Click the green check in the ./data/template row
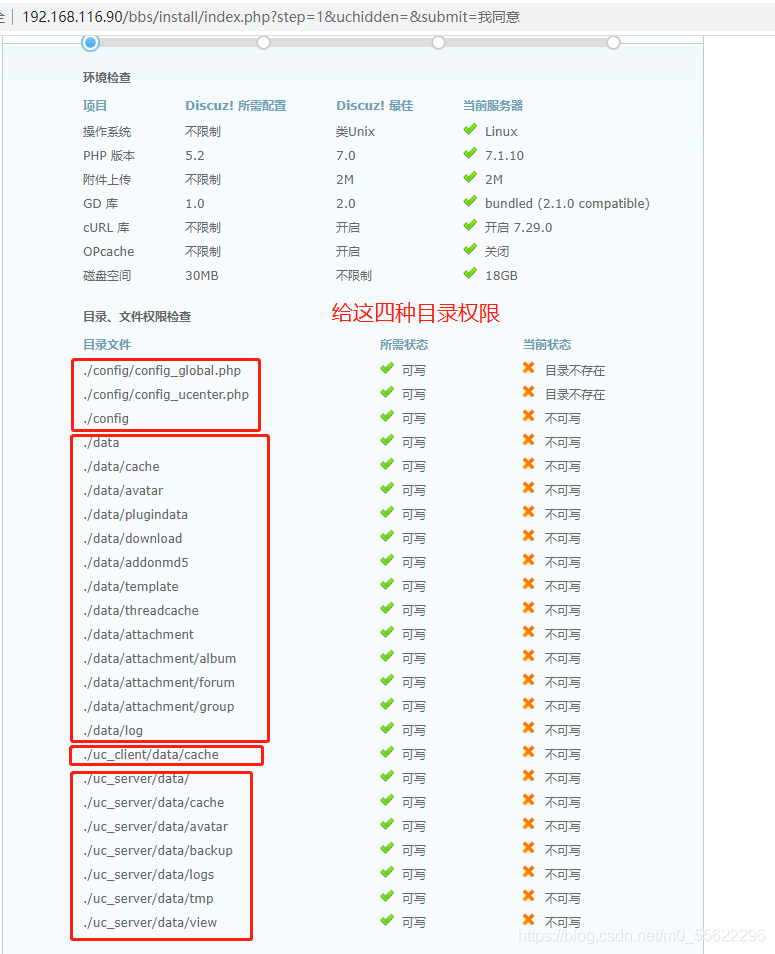The width and height of the screenshot is (775, 954). (388, 584)
